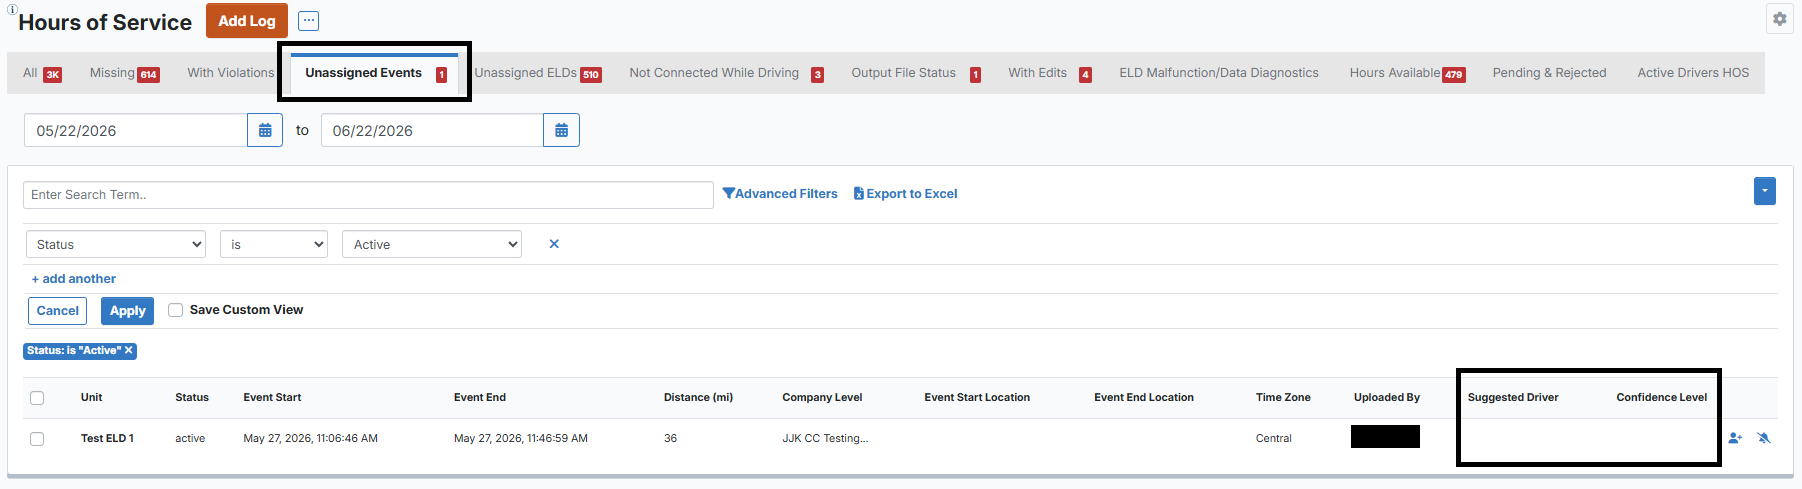Remove the Status filter row with X
The height and width of the screenshot is (489, 1802).
click(554, 244)
